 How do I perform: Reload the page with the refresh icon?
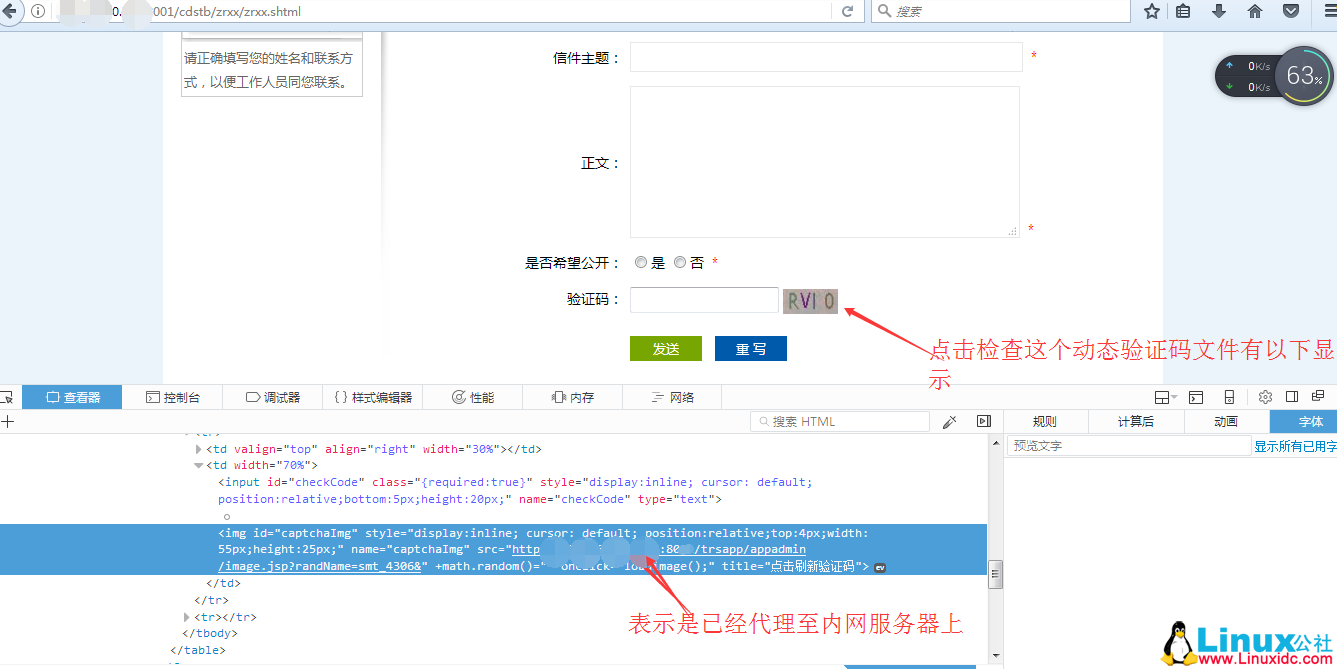847,12
